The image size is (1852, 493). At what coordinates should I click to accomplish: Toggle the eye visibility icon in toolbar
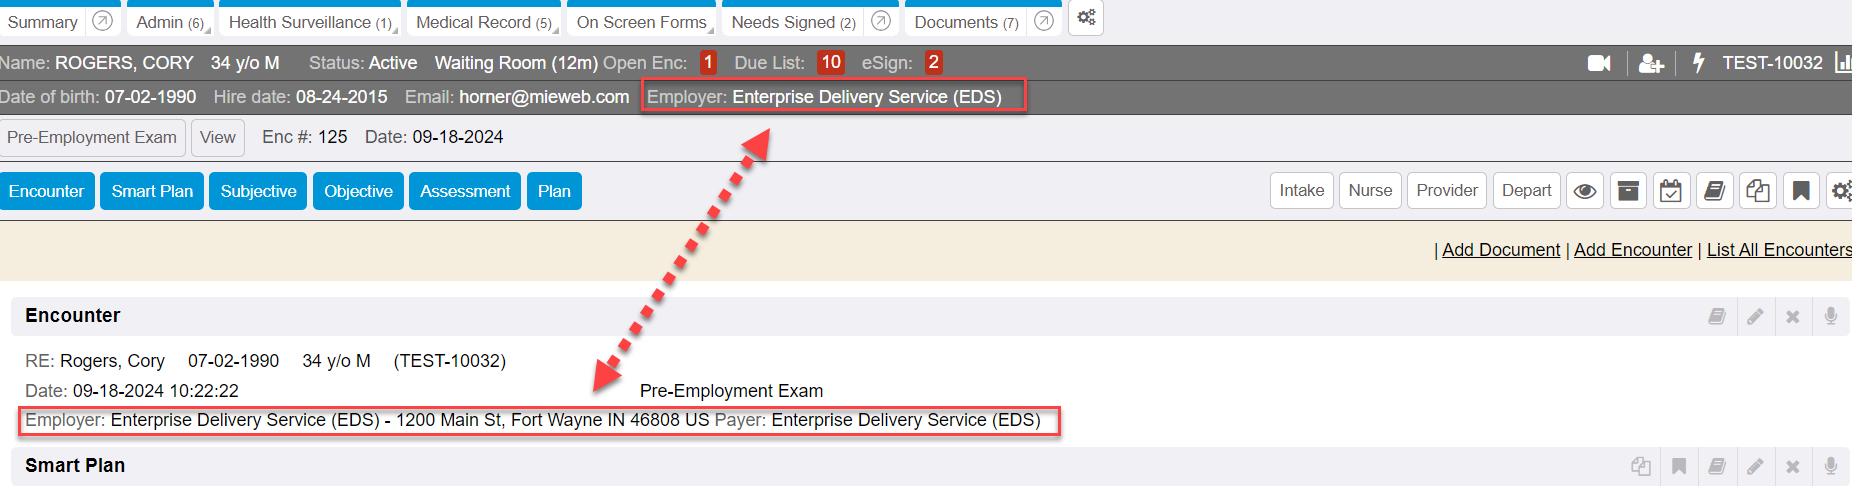click(1585, 191)
